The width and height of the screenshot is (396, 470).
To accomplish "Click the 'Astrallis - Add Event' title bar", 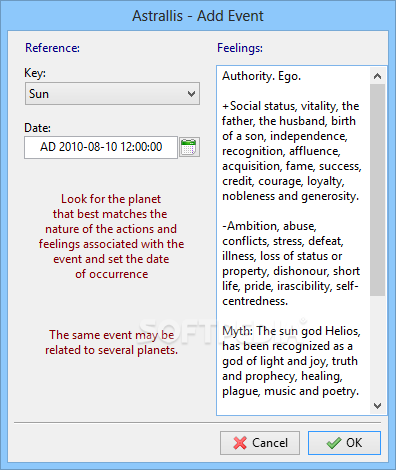I will (x=198, y=16).
